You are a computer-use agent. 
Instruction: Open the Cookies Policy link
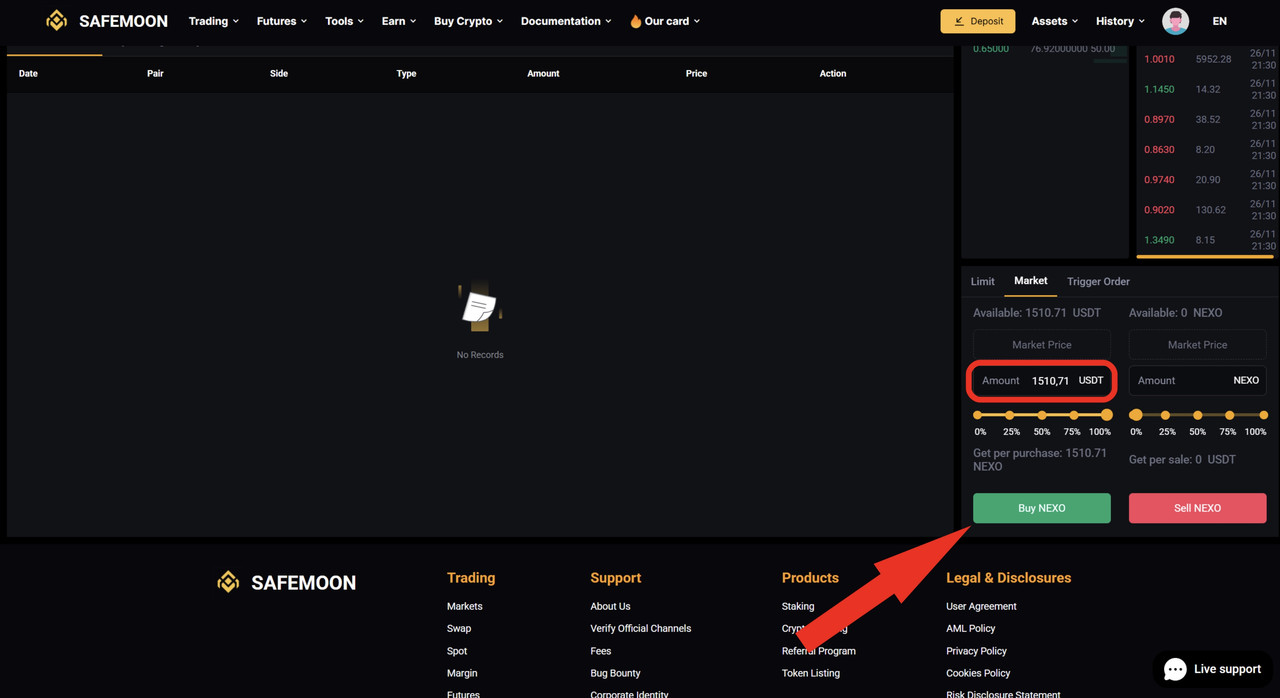pos(978,673)
